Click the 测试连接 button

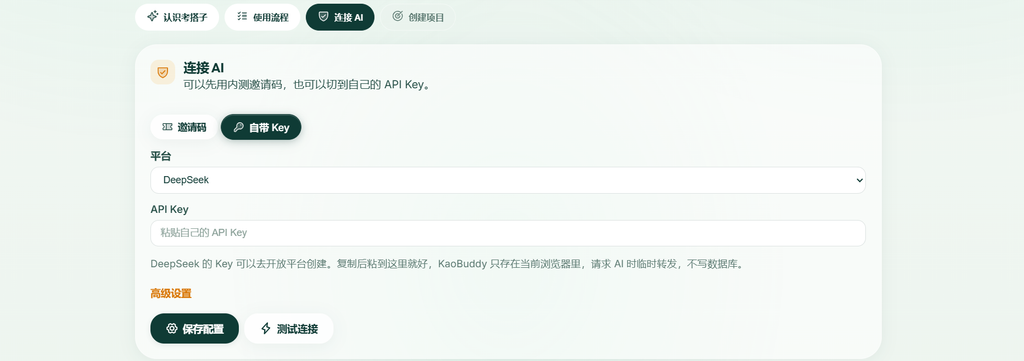[289, 328]
